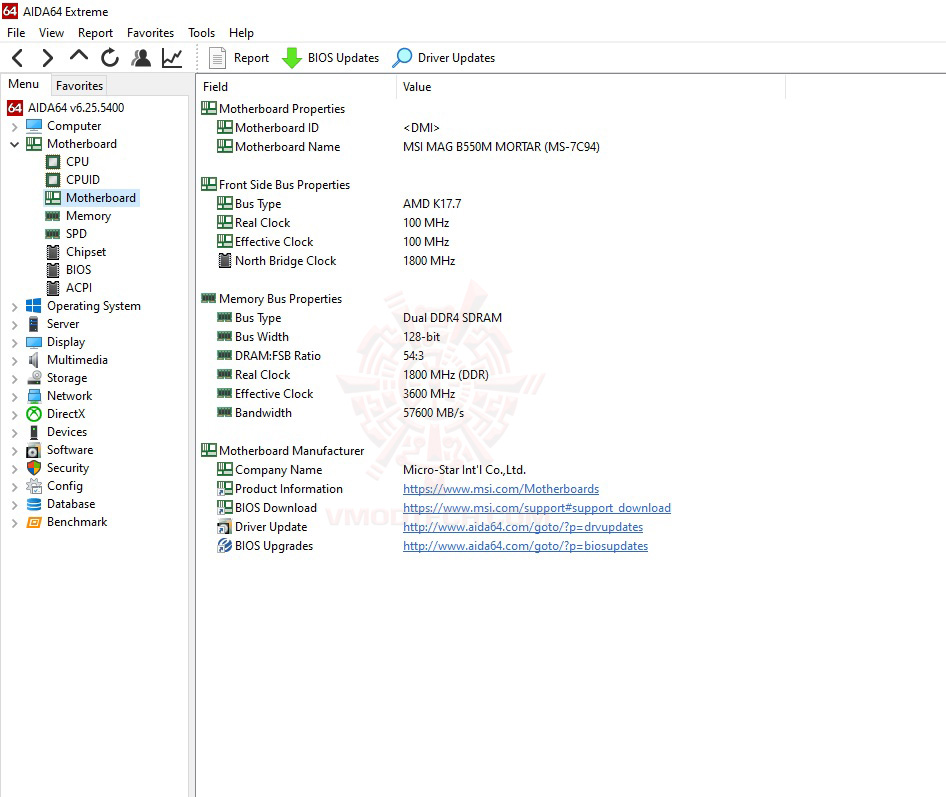Open BIOS Updates from toolbar
The image size is (946, 797).
pos(331,58)
